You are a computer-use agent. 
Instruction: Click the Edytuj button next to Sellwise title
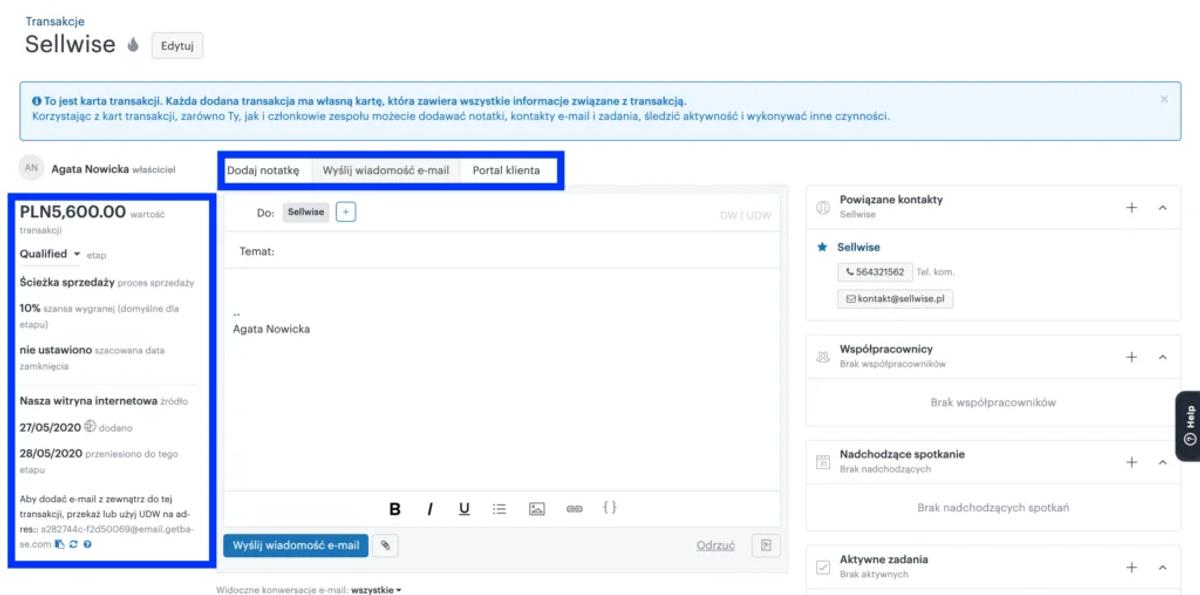177,45
